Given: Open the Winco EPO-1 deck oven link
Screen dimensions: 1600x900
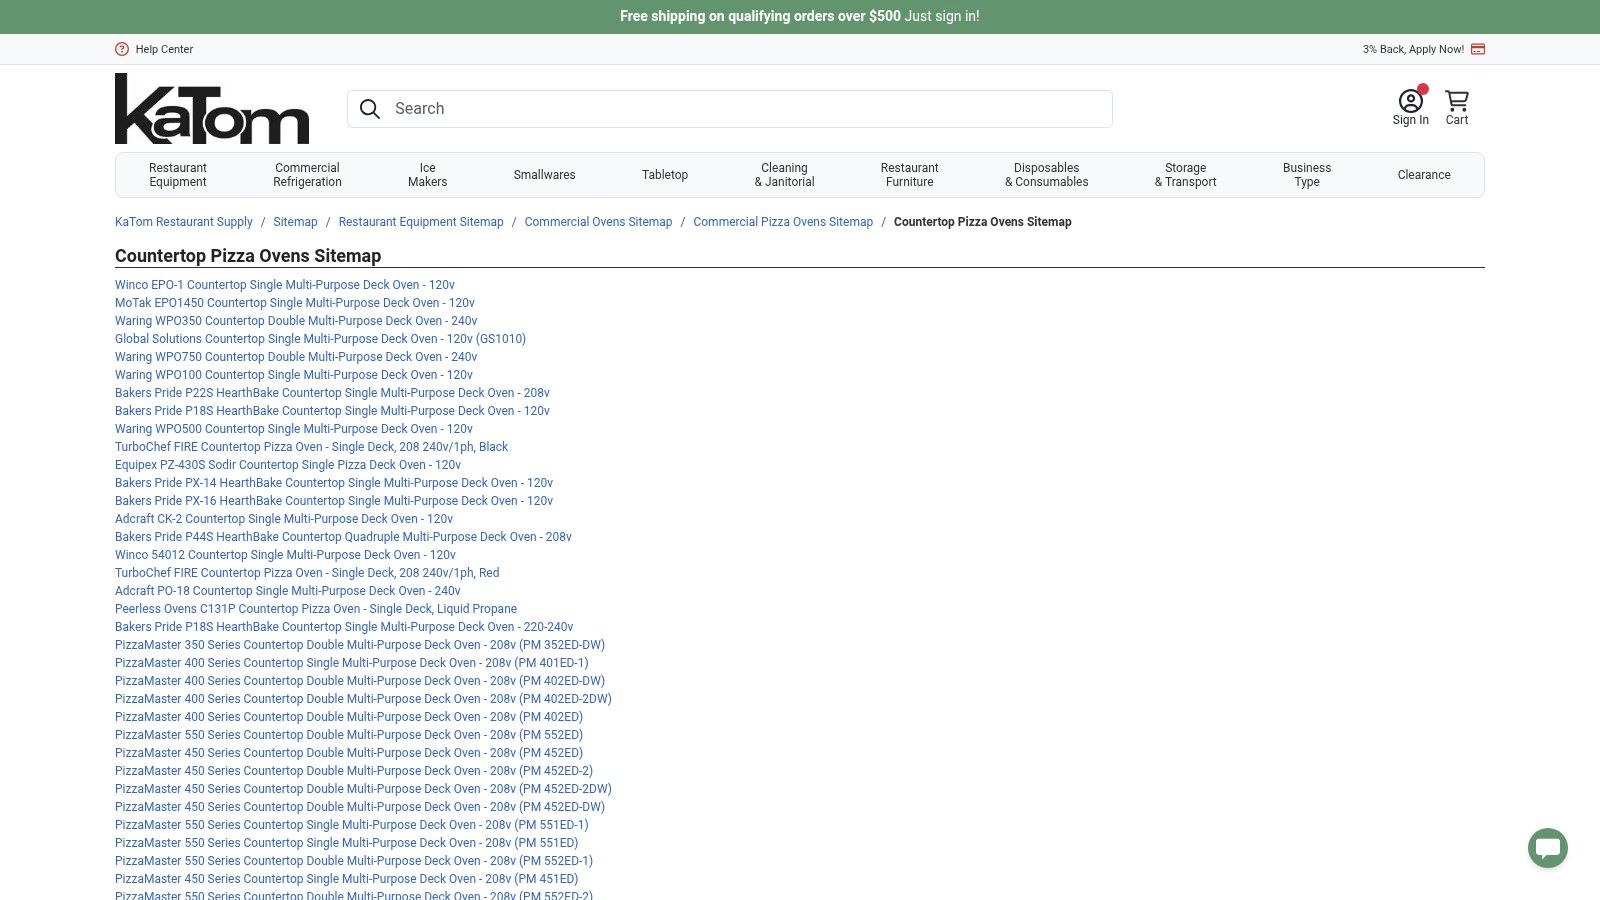Looking at the screenshot, I should point(285,285).
